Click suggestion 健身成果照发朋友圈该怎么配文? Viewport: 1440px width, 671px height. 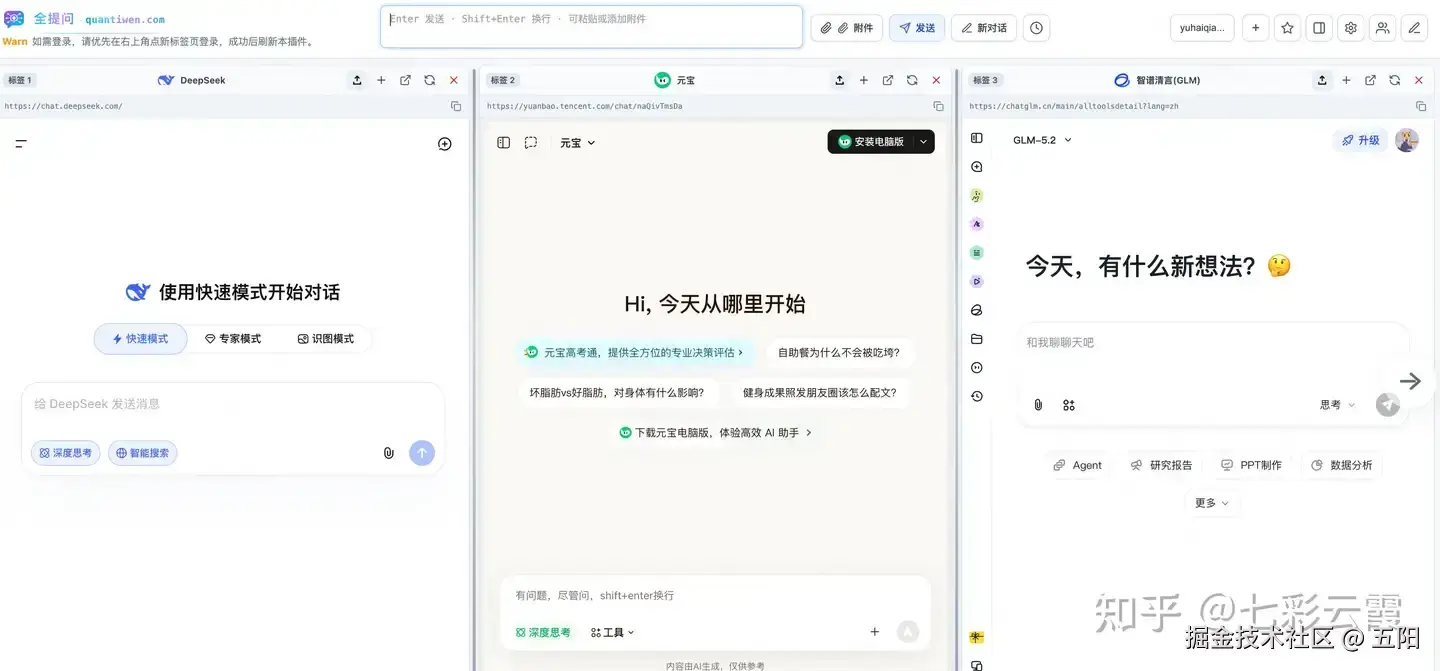click(820, 393)
